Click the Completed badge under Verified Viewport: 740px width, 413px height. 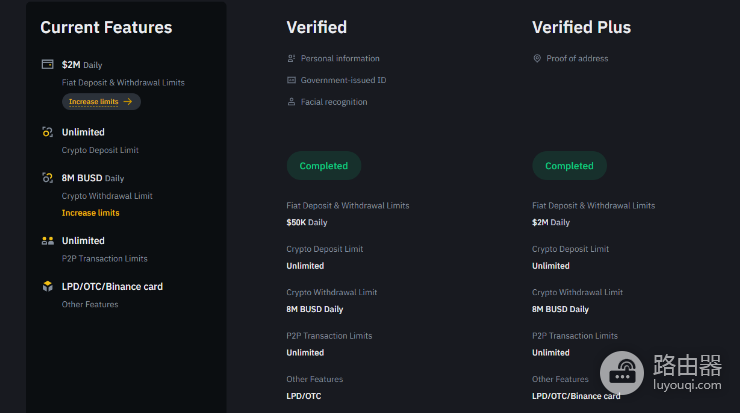point(324,166)
